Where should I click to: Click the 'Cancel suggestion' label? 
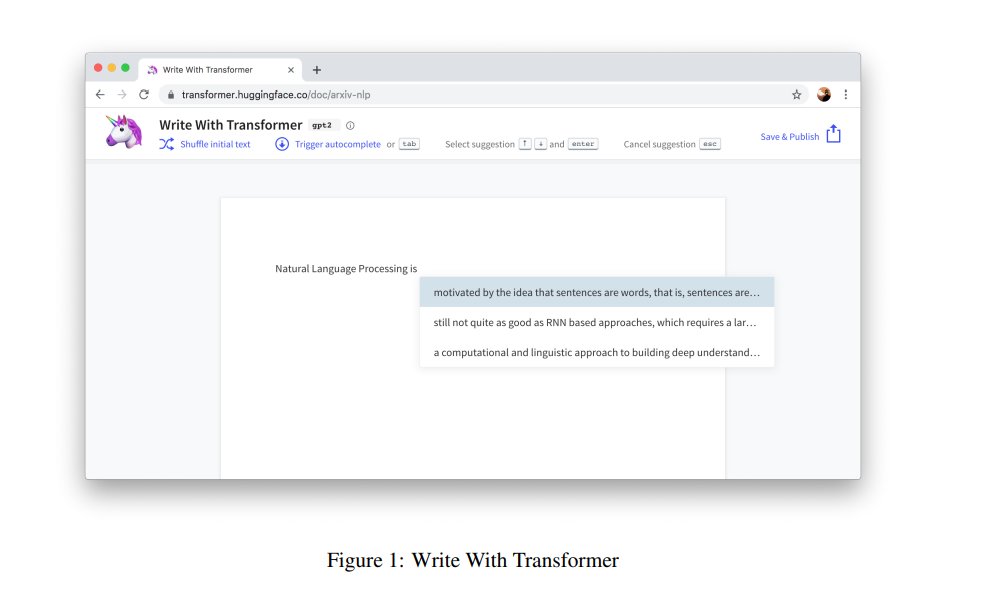(x=660, y=144)
